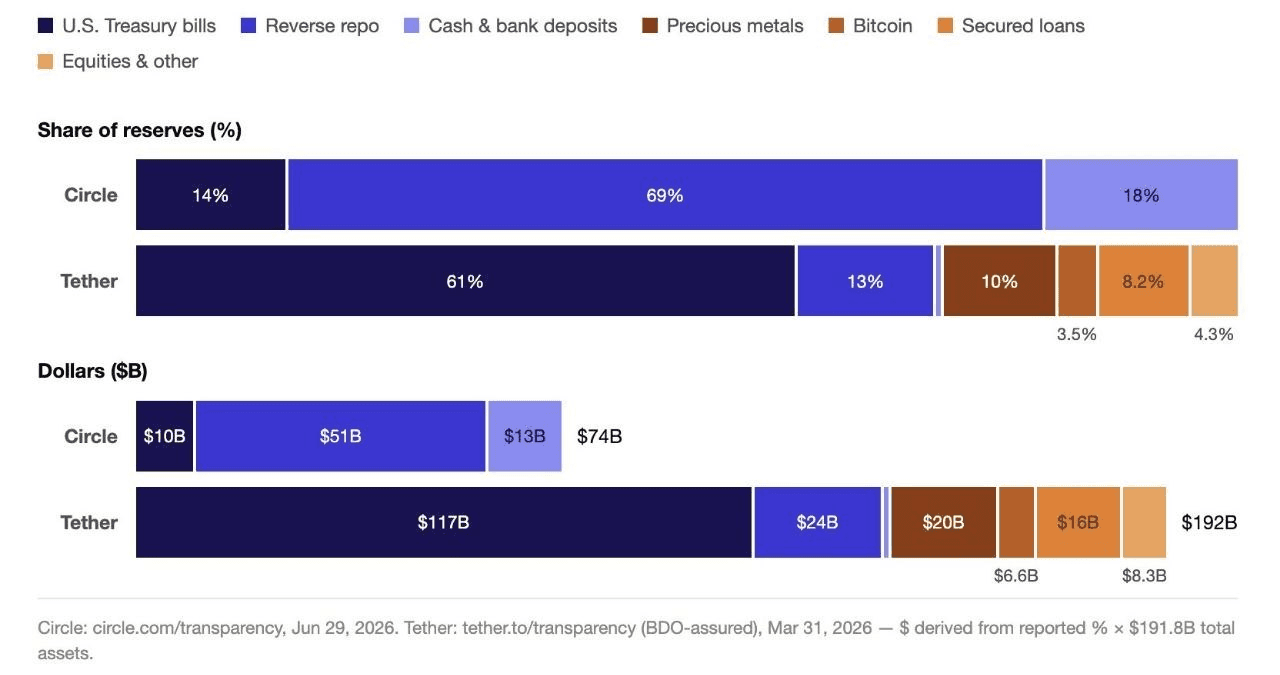Click the Bitcoin legend swatch

click(836, 26)
